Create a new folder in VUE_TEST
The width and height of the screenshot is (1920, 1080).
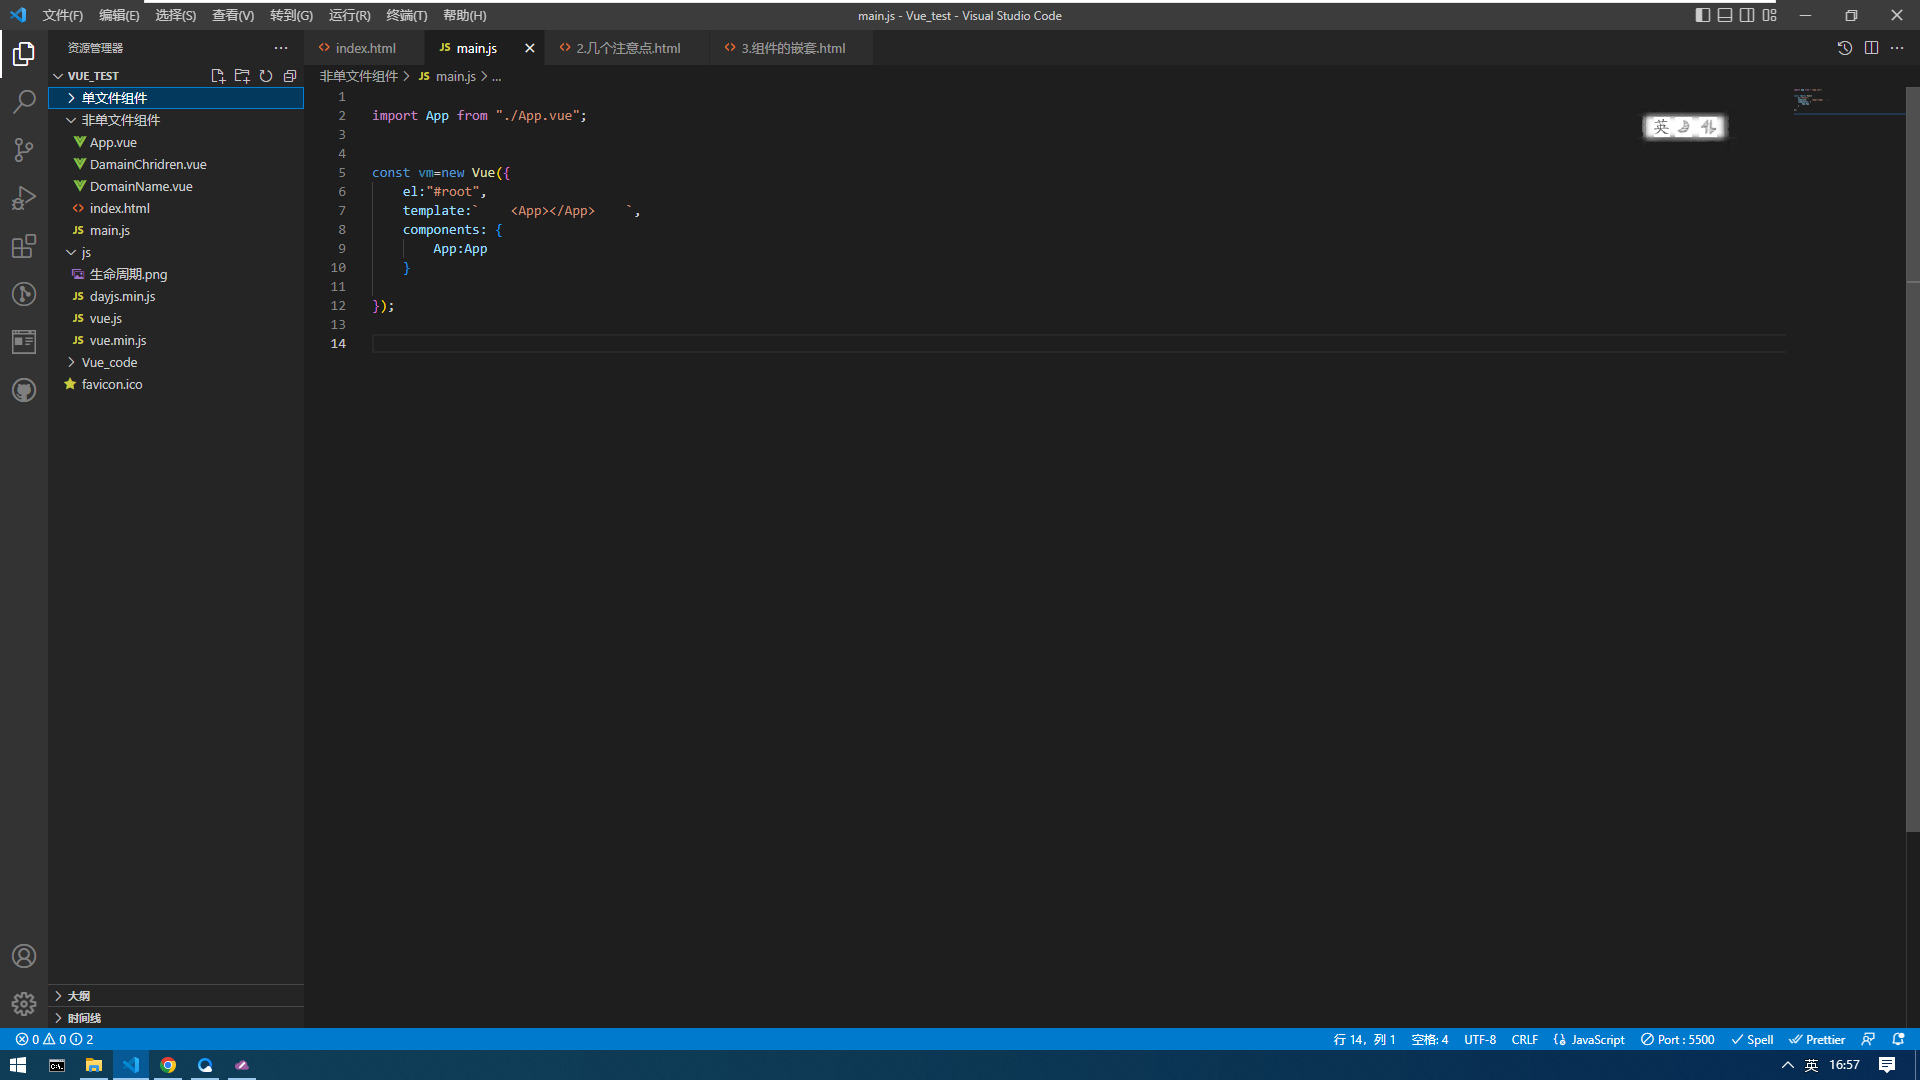242,76
